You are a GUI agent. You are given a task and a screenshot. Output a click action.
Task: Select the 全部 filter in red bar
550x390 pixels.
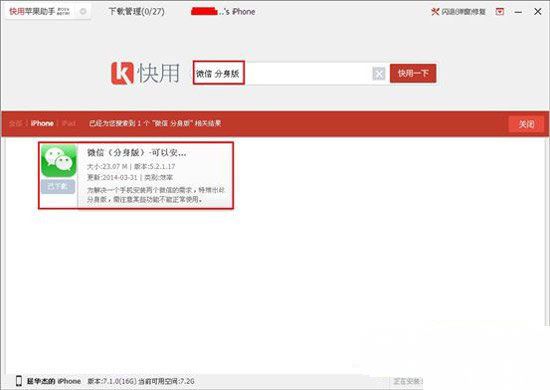point(15,123)
